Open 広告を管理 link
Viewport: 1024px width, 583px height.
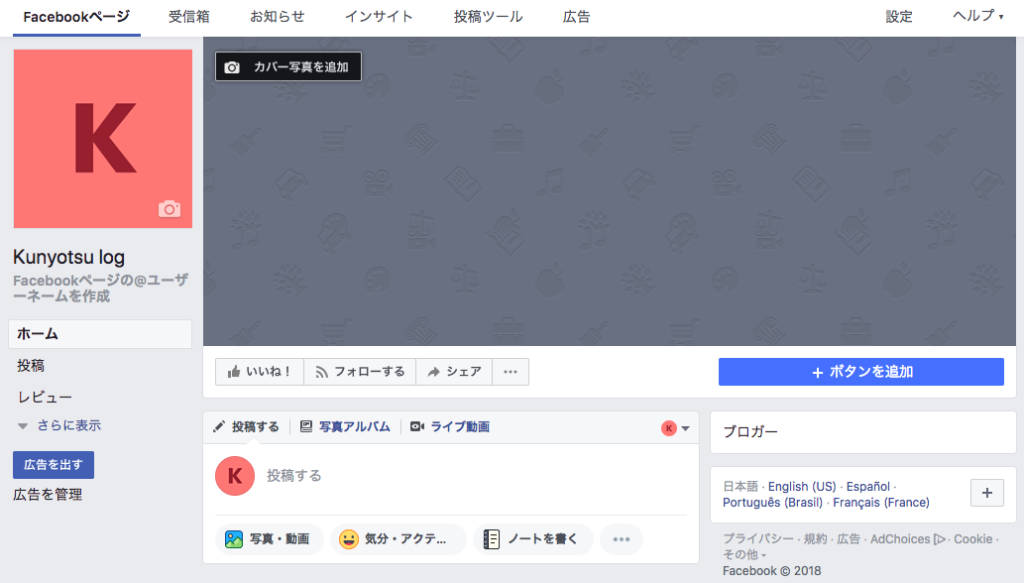point(48,495)
